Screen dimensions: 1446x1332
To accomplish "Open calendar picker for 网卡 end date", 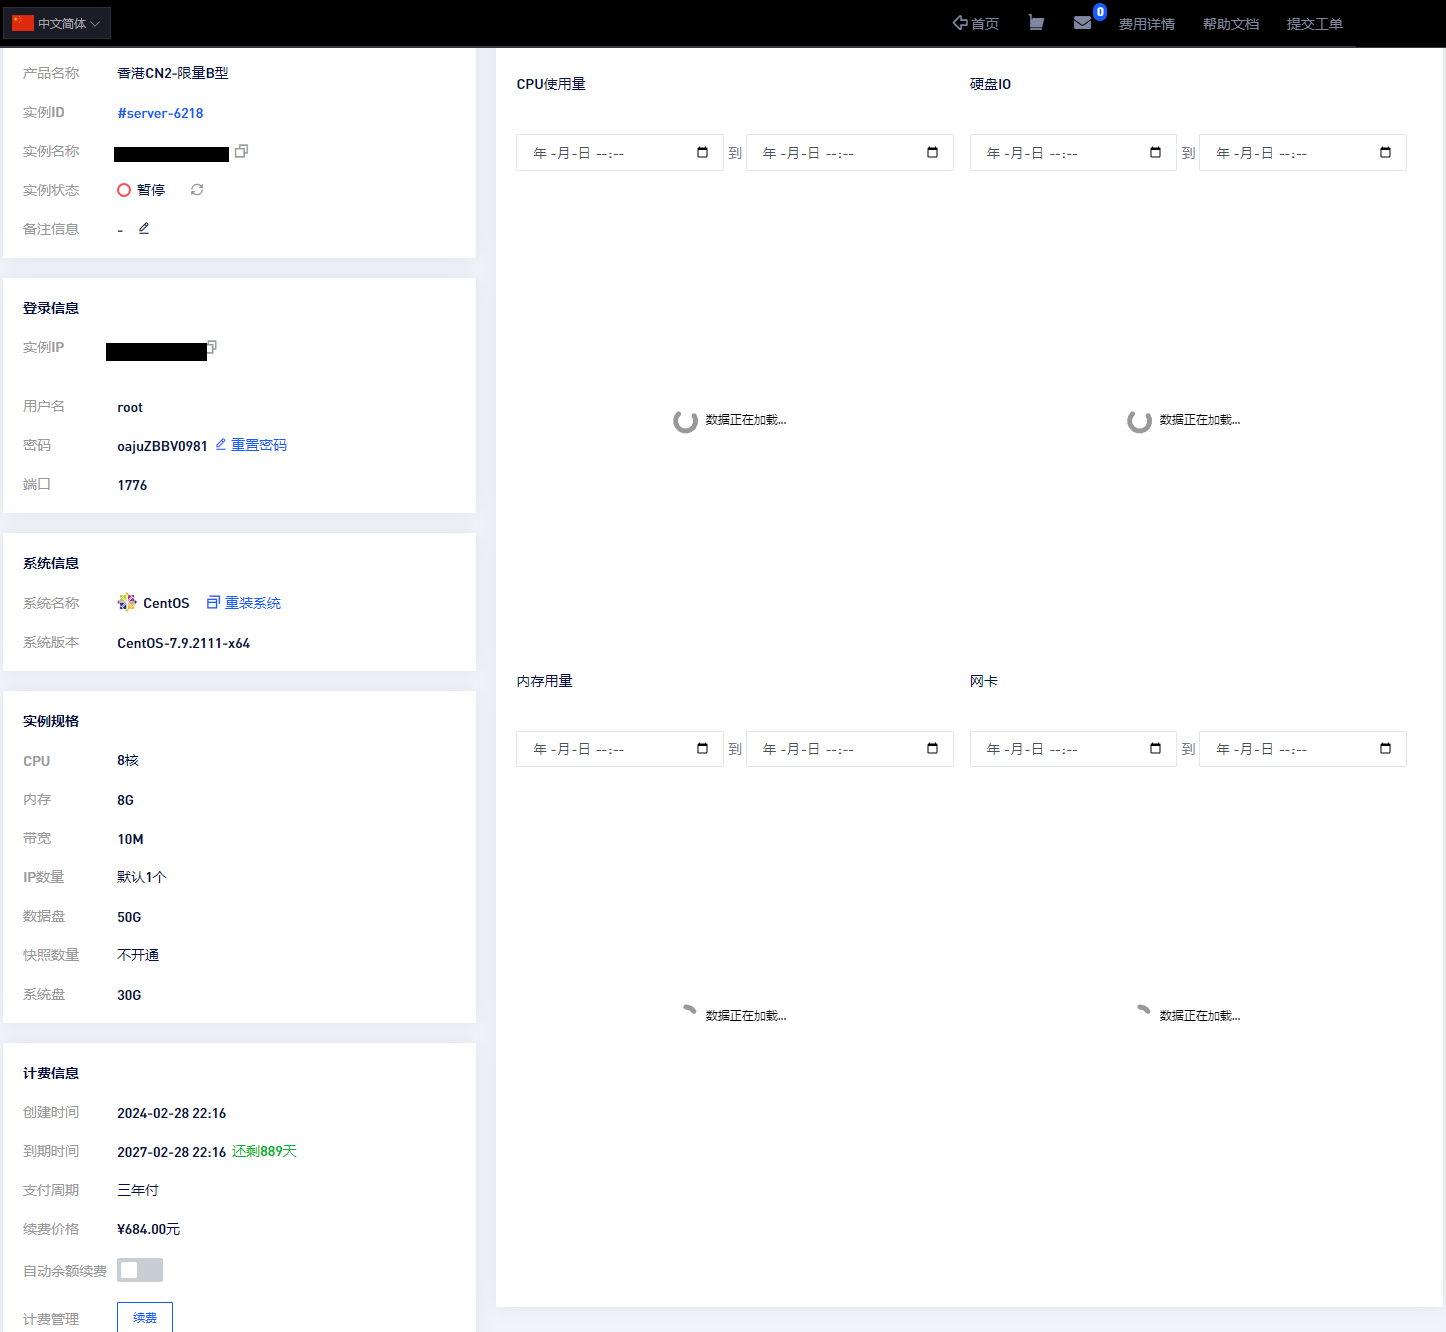I will tap(1385, 749).
